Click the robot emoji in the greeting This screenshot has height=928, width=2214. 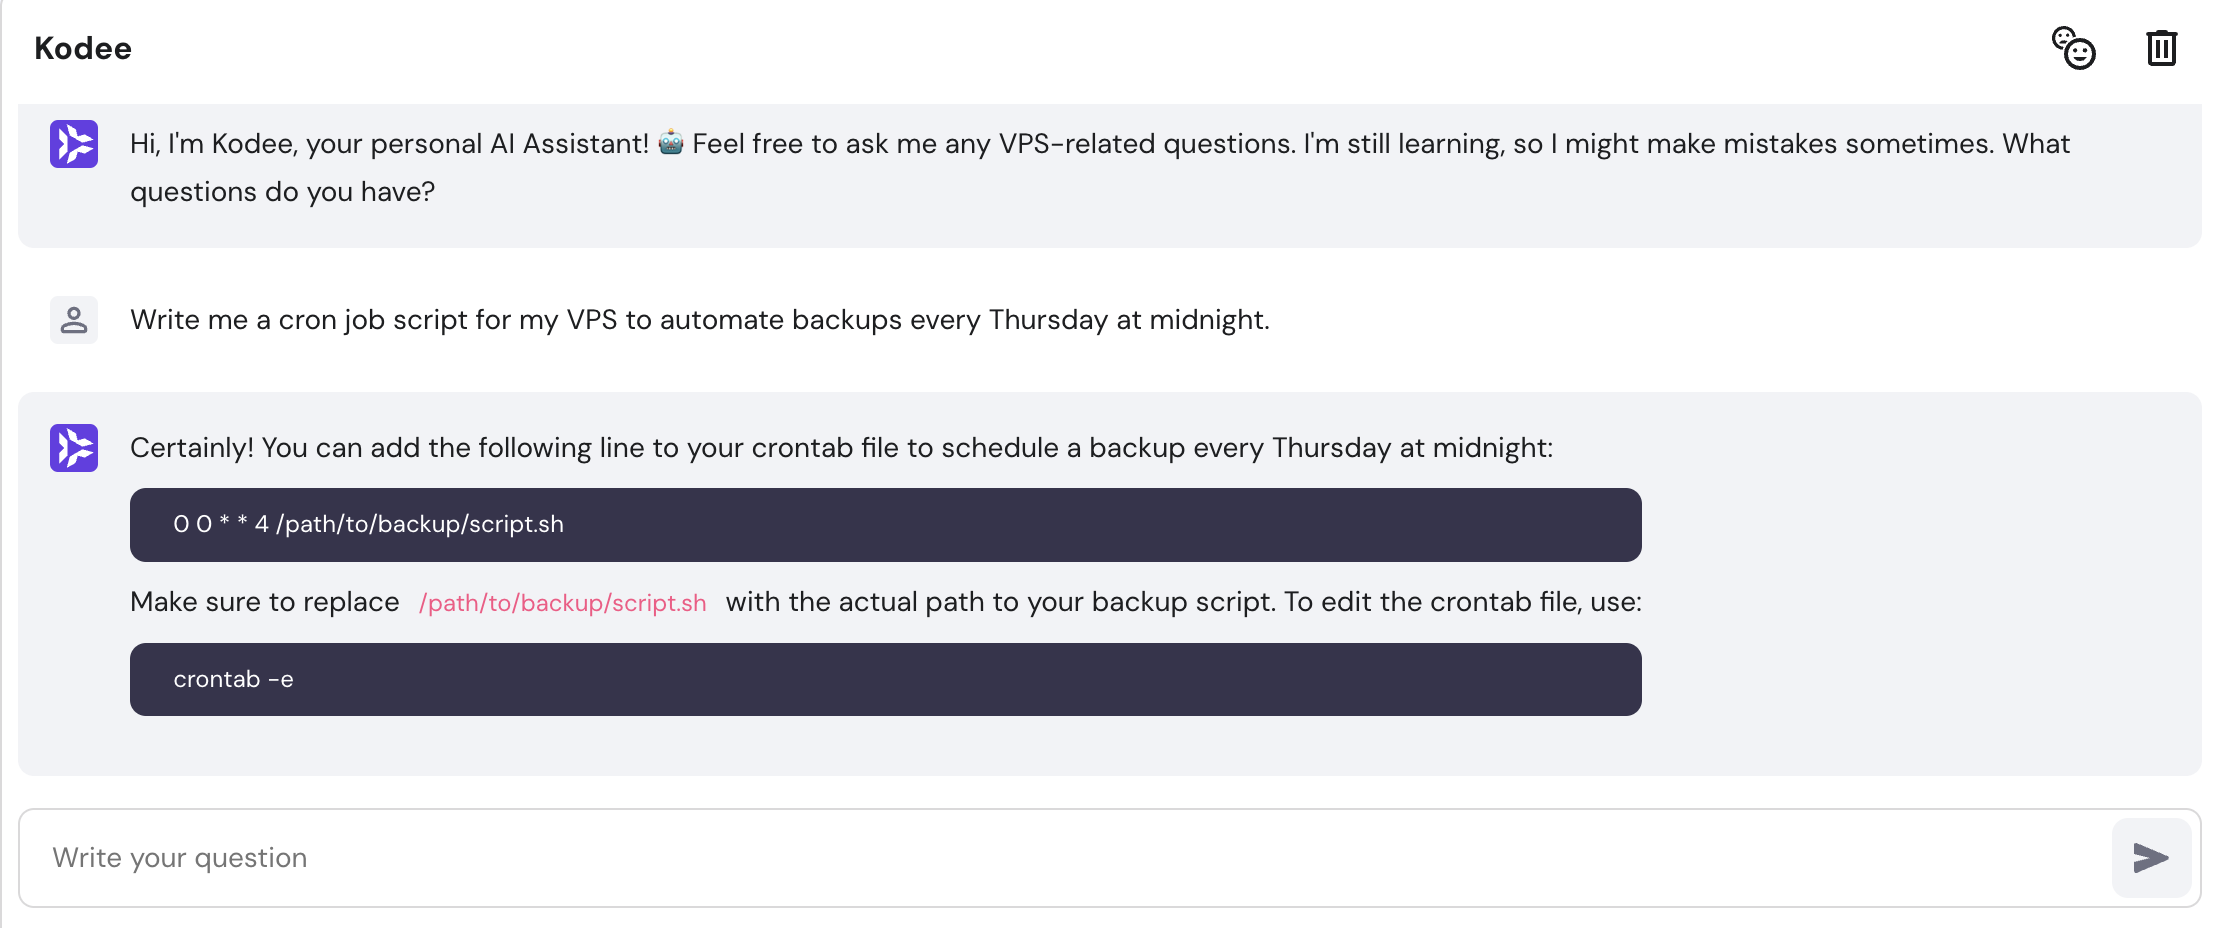click(671, 143)
